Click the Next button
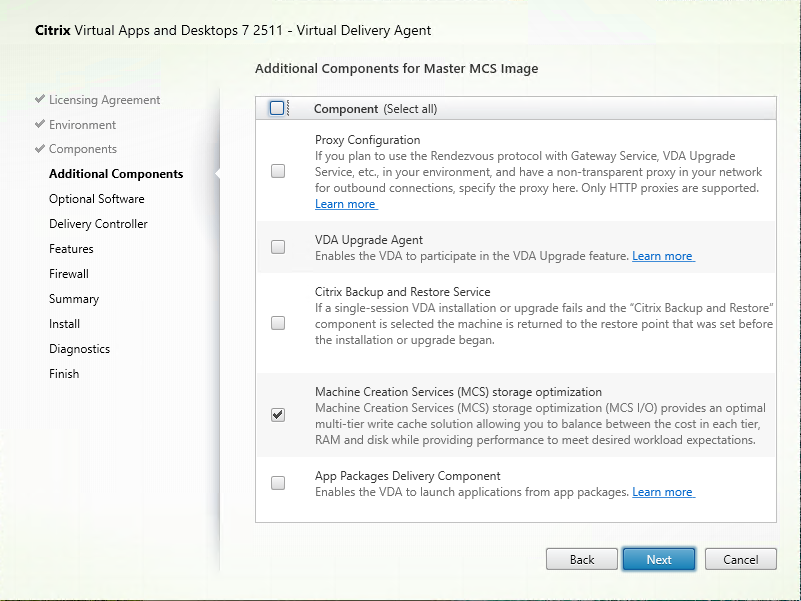Viewport: 801px width, 601px height. [x=659, y=559]
